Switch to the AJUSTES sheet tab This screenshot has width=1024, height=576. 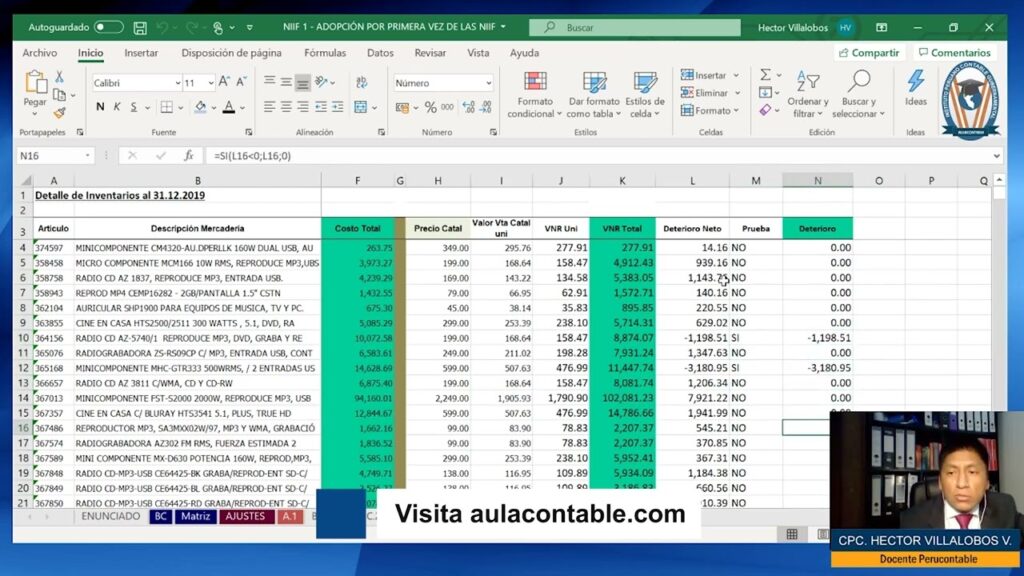coord(244,517)
